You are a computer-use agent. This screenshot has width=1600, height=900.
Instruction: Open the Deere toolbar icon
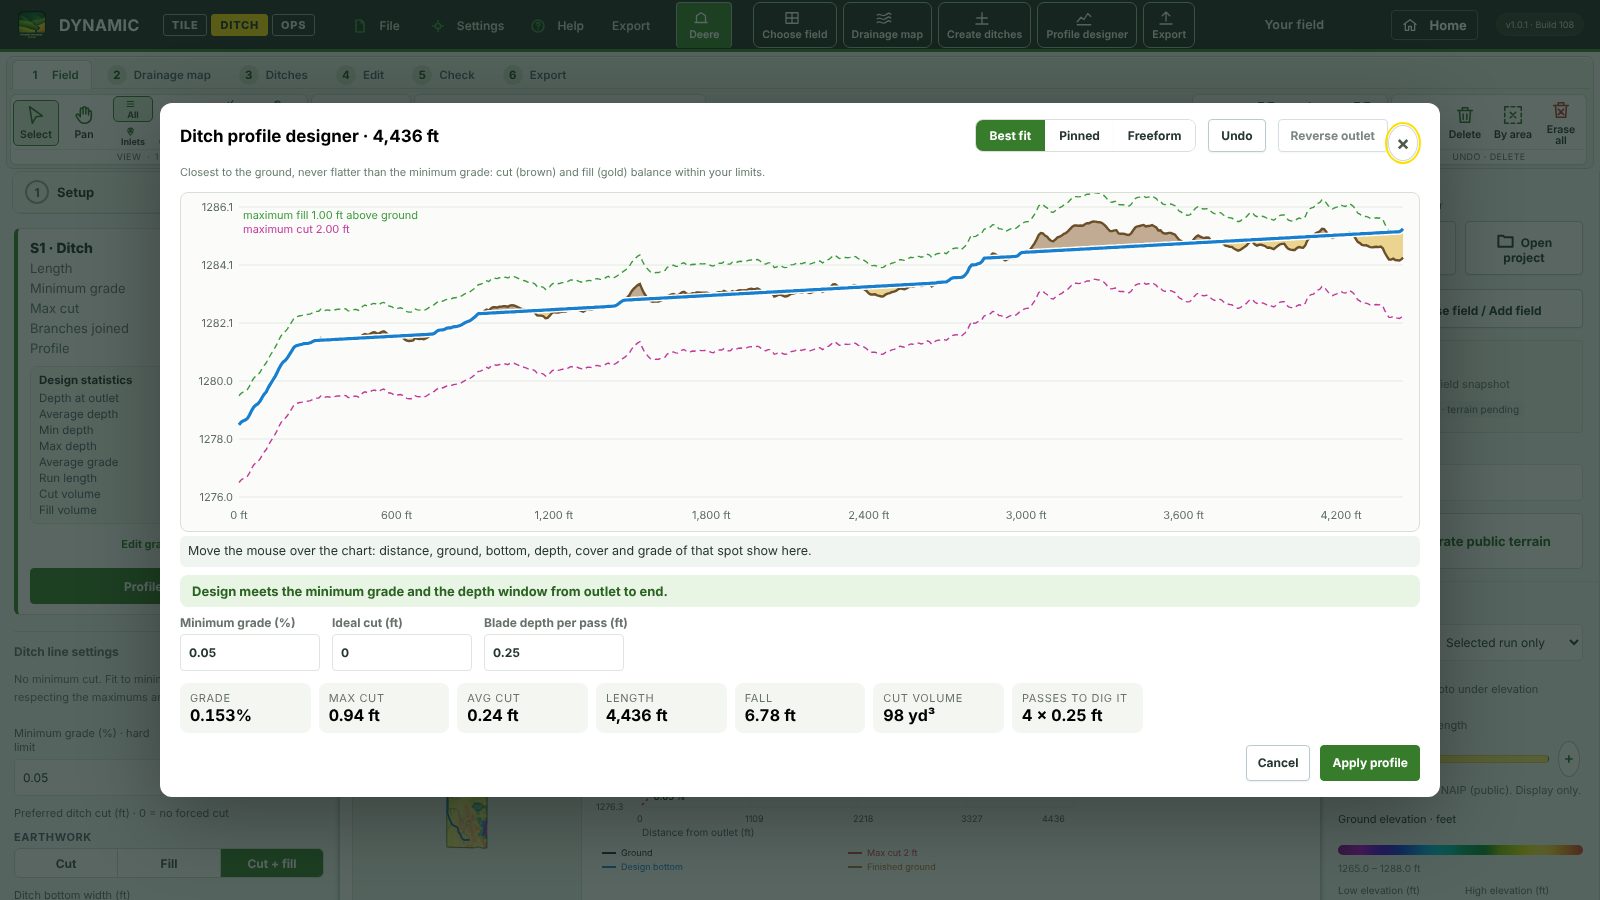point(704,25)
